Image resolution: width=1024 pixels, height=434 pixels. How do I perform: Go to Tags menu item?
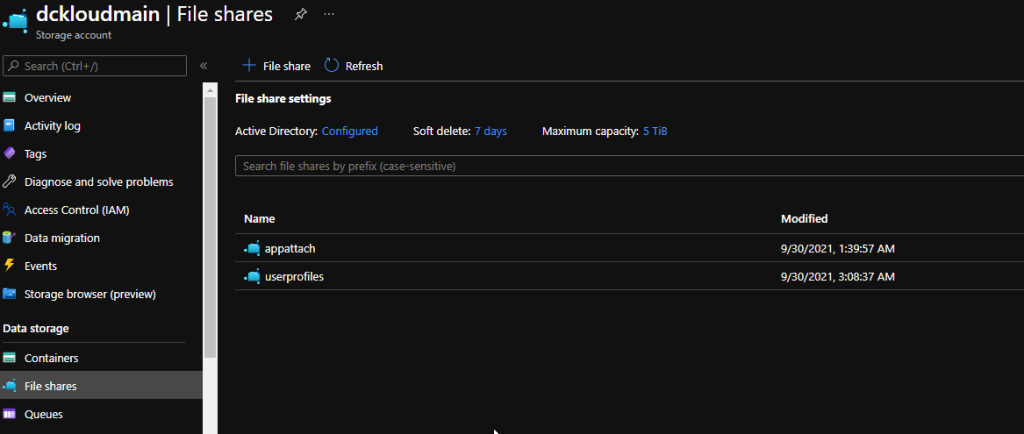pos(35,154)
